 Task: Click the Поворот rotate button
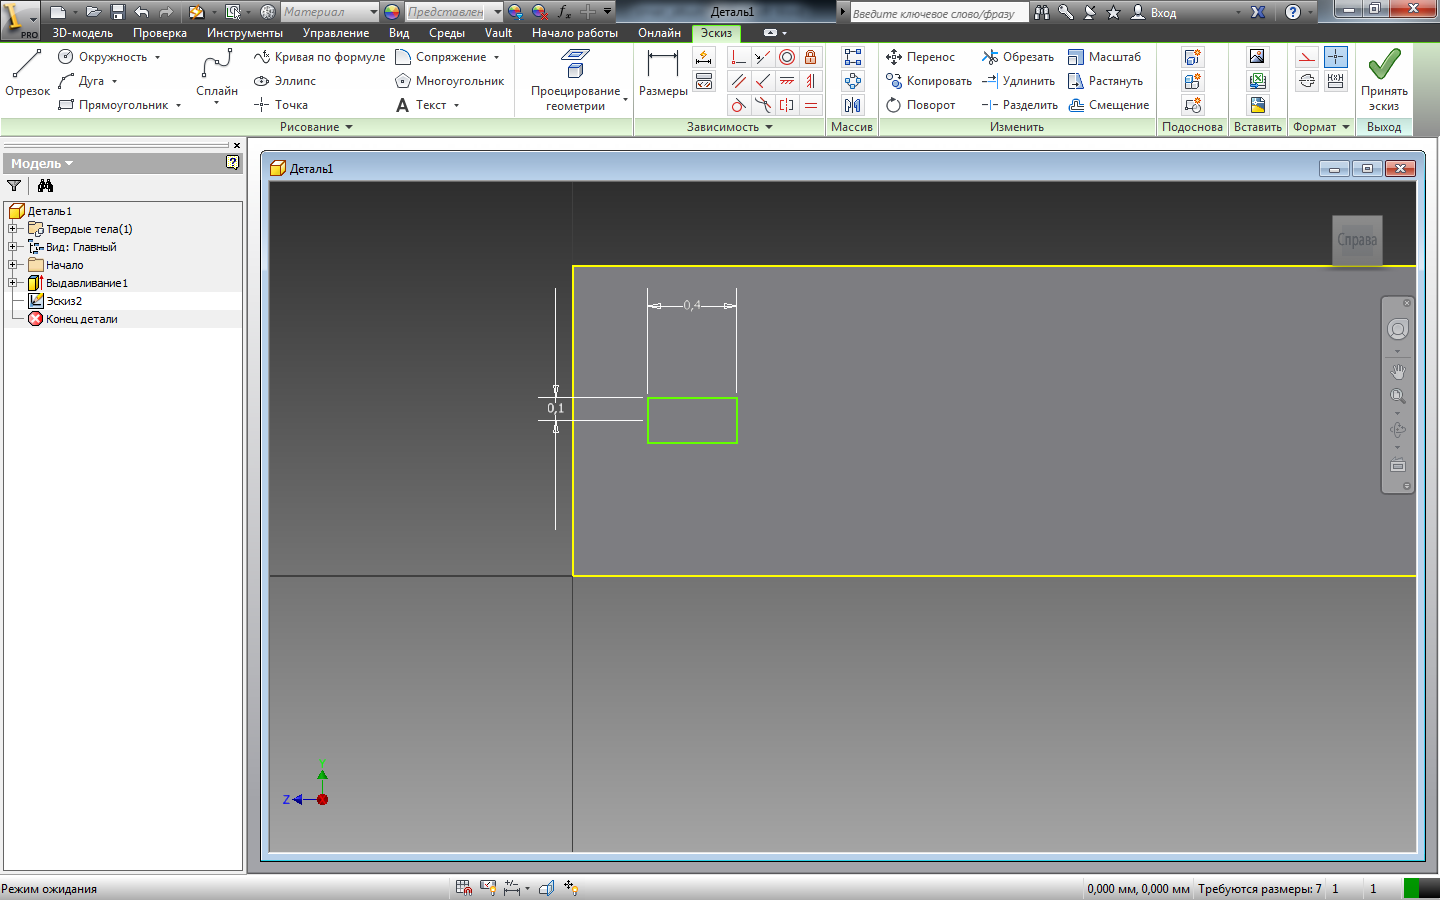920,105
